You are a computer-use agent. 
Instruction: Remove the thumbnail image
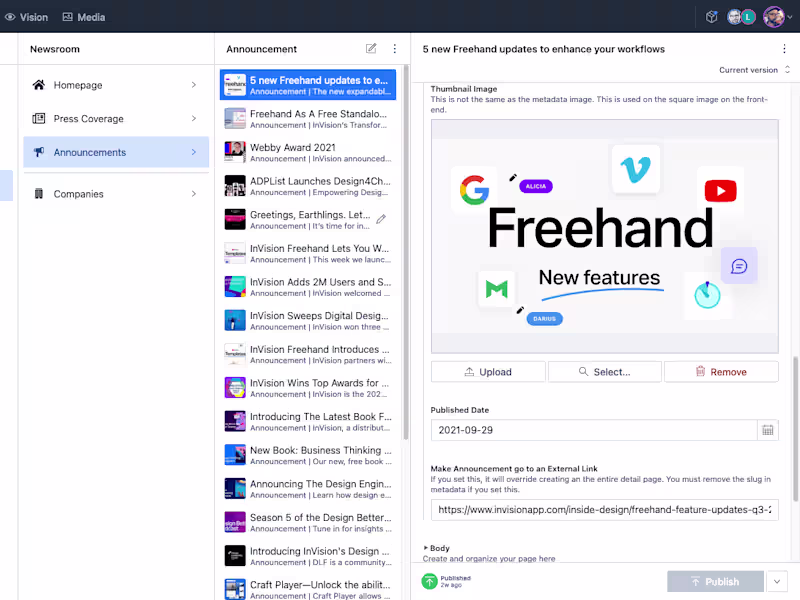point(721,372)
